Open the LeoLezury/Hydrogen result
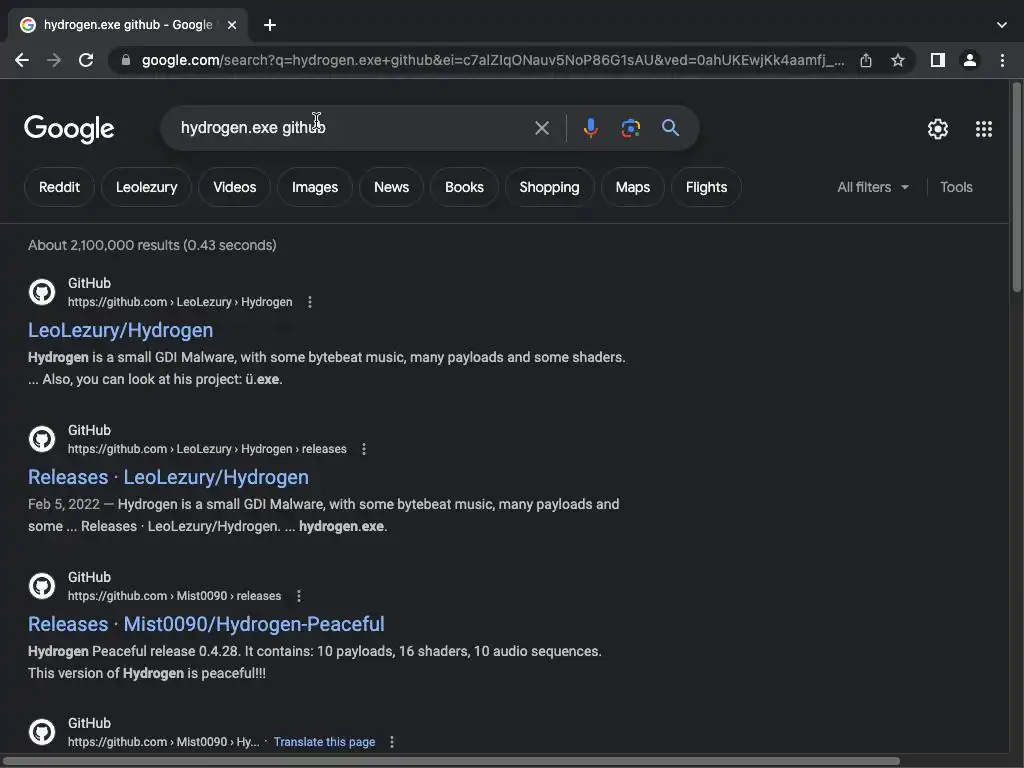This screenshot has width=1024, height=768. (121, 330)
